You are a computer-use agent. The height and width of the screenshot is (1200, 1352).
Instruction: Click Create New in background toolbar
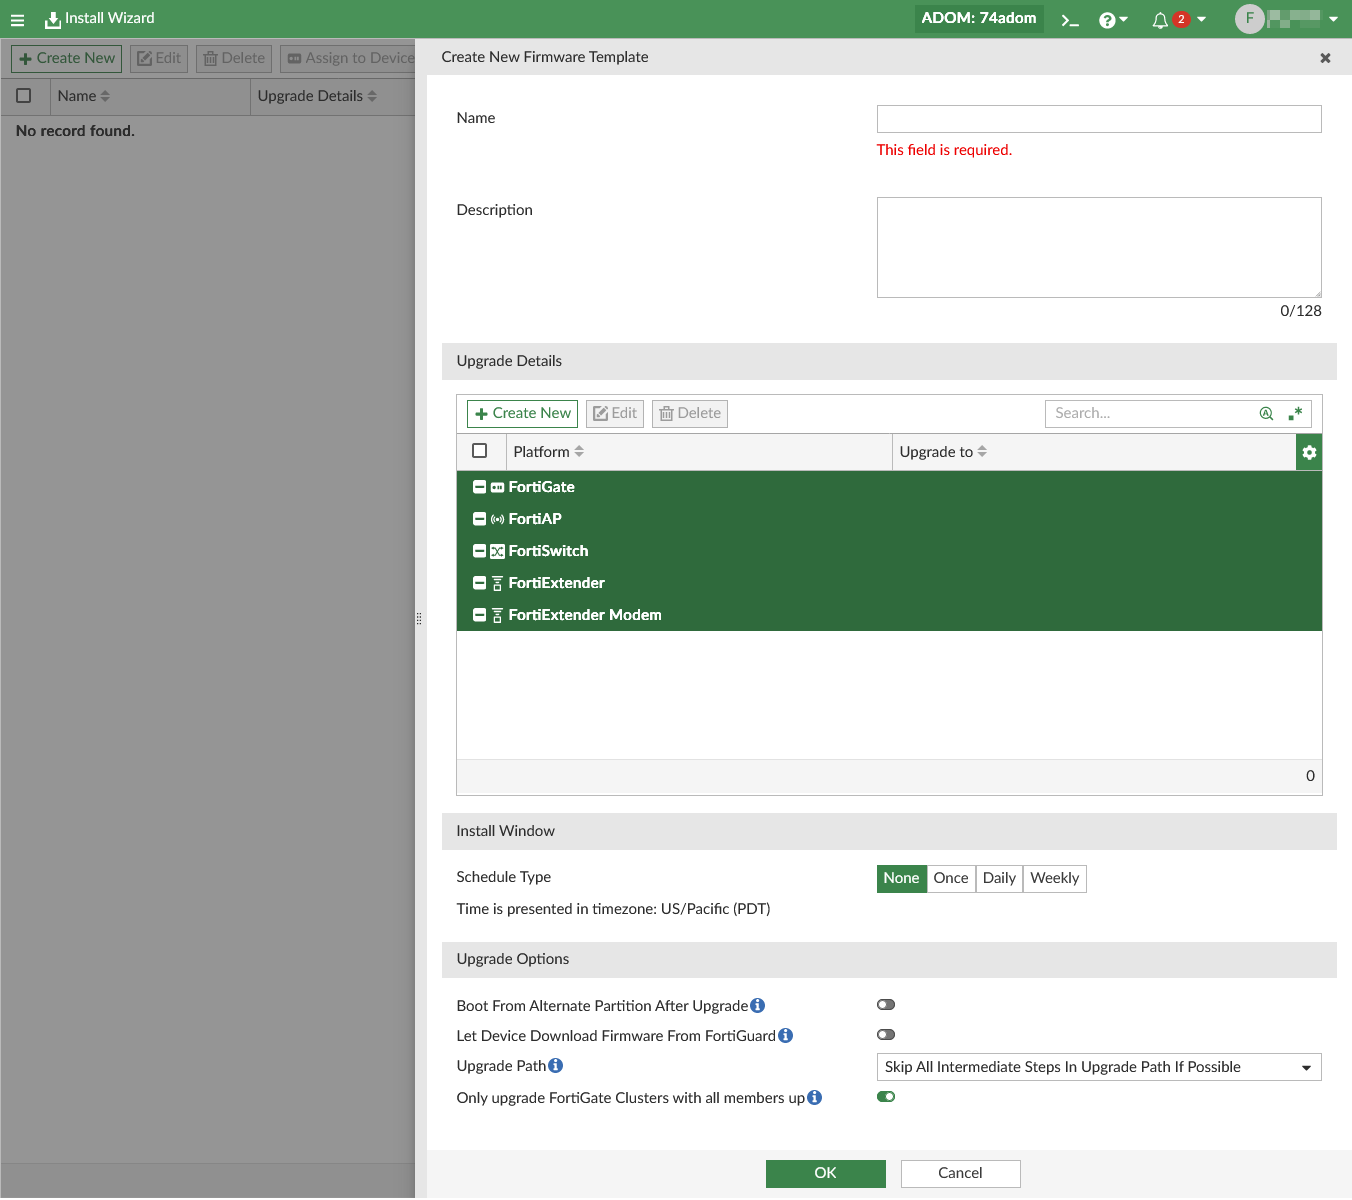click(67, 59)
